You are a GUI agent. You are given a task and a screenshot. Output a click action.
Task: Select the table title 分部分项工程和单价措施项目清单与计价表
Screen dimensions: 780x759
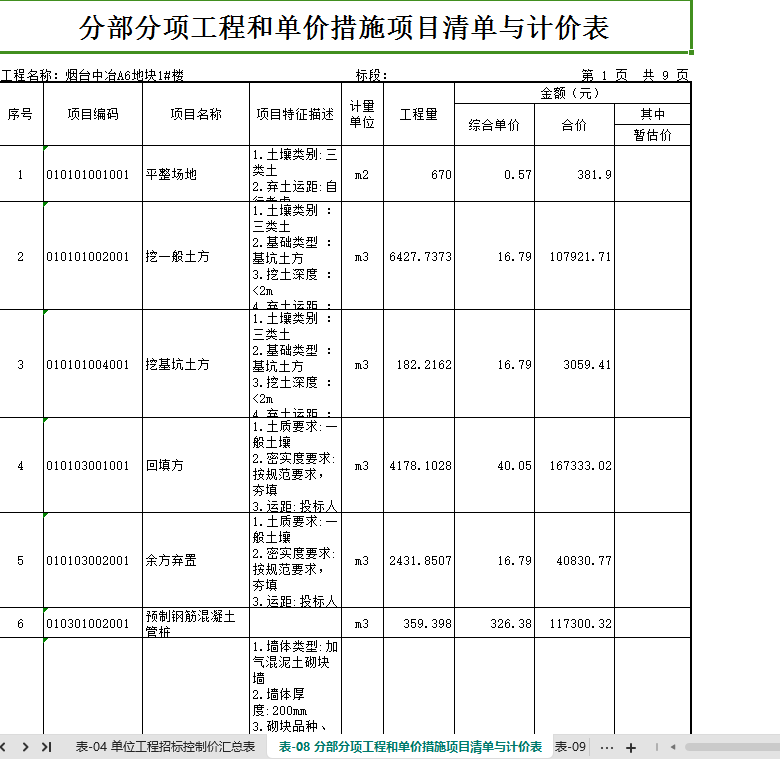[344, 27]
